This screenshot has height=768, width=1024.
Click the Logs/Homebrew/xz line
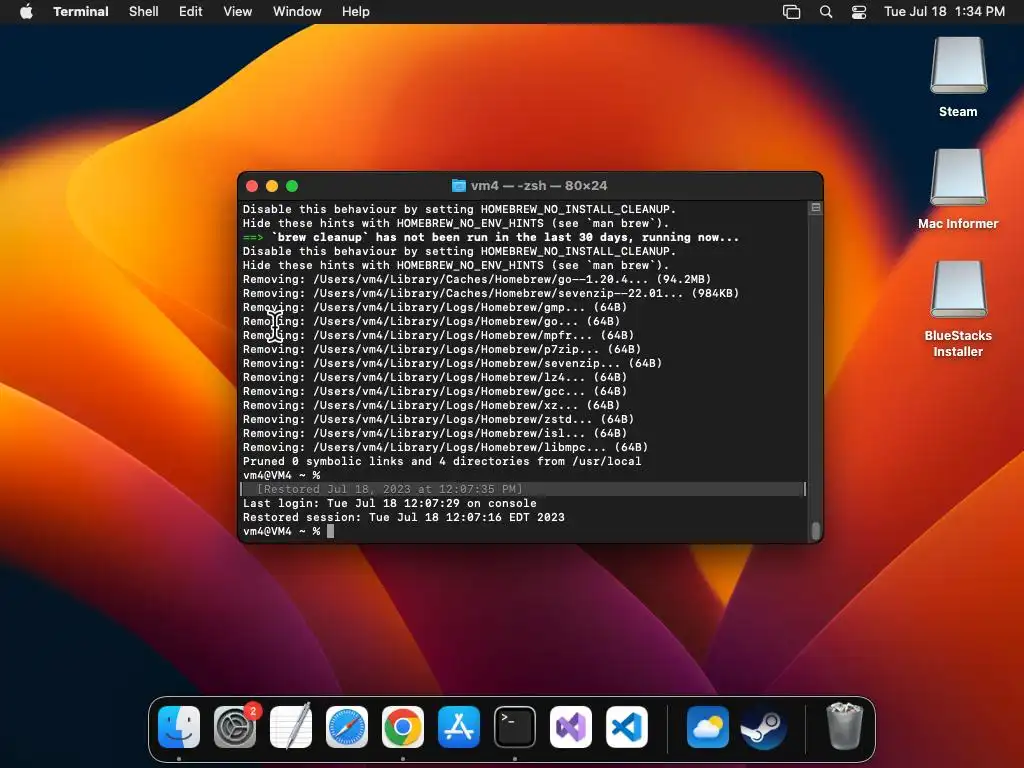432,406
